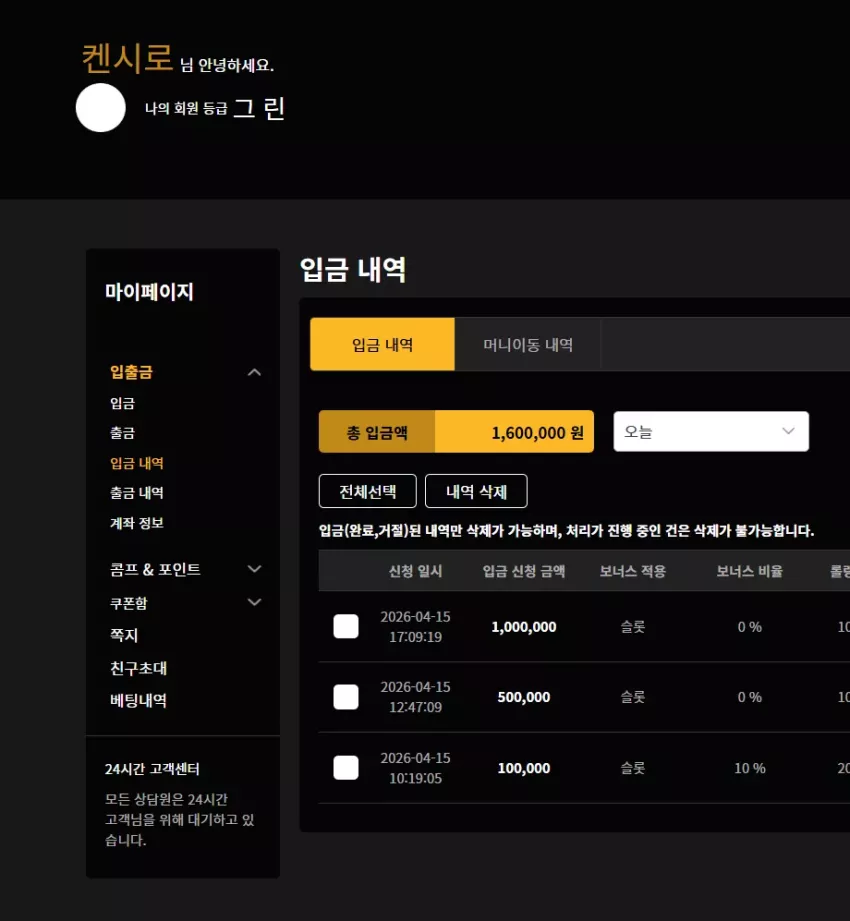Check the 1,000,000 deposit row checkbox
850x921 pixels.
click(x=346, y=626)
